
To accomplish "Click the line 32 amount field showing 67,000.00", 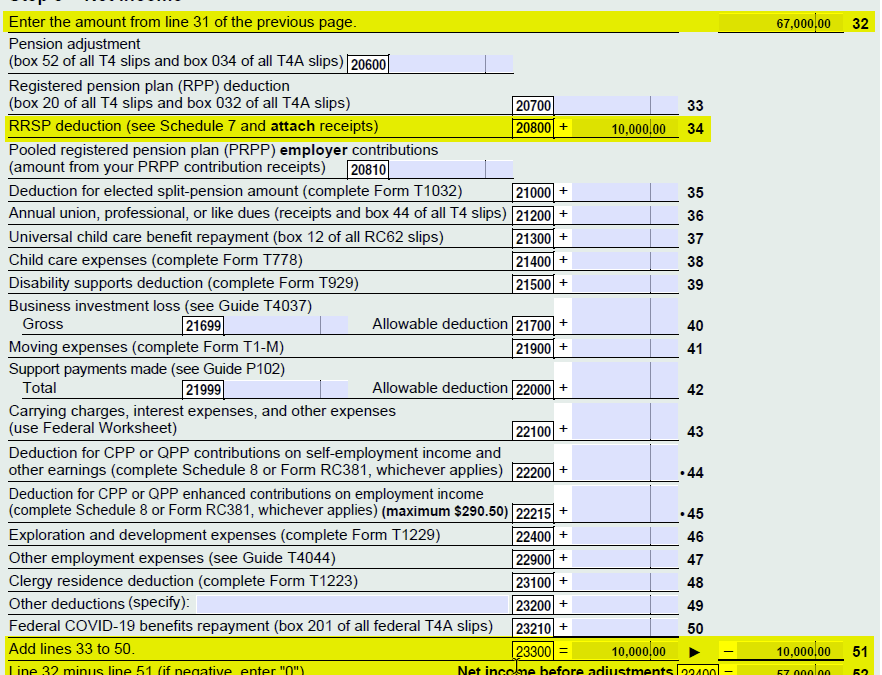I will pos(781,23).
